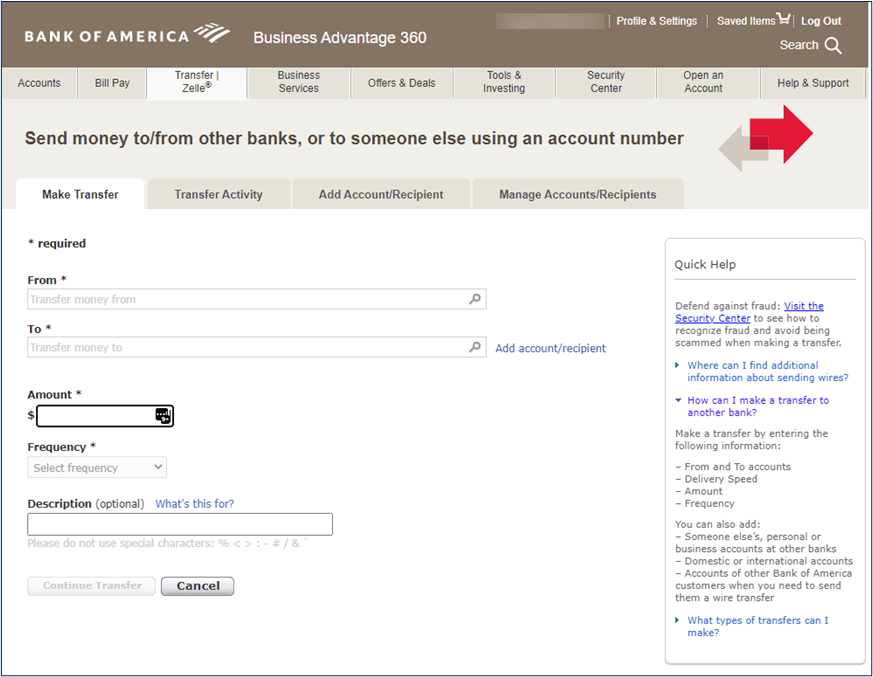
Task: Switch to the Manage Accounts/Recipients tab
Action: pyautogui.click(x=577, y=194)
